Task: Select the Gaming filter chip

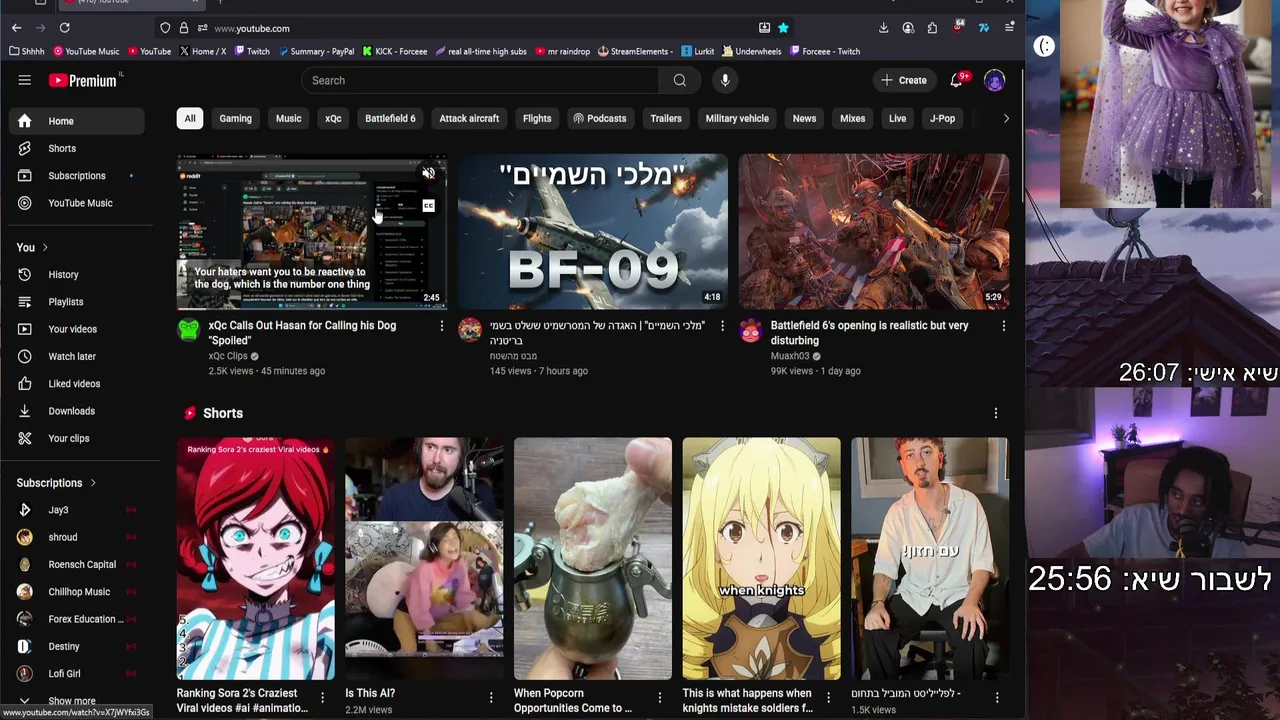Action: click(236, 118)
